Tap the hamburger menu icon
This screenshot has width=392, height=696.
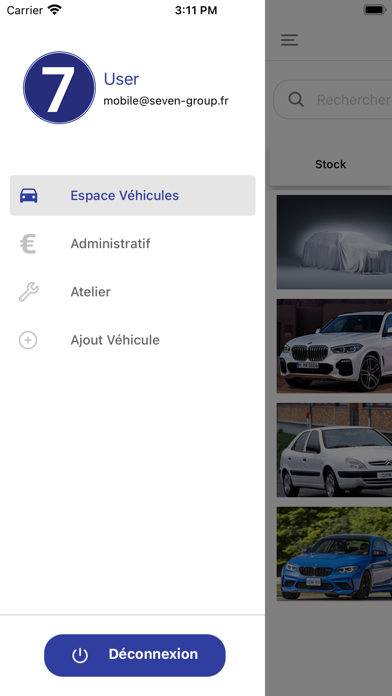click(289, 40)
